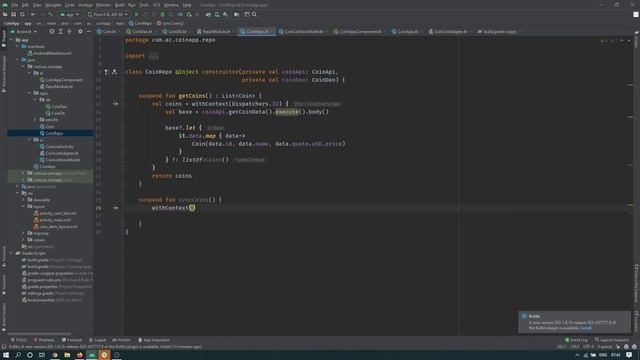Open the Project pane settings gear
Viewport: 640px width, 360px height.
(80, 31)
